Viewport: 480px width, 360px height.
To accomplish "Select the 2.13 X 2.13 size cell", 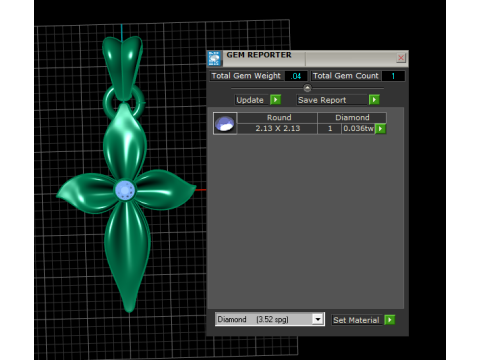I will pyautogui.click(x=277, y=129).
